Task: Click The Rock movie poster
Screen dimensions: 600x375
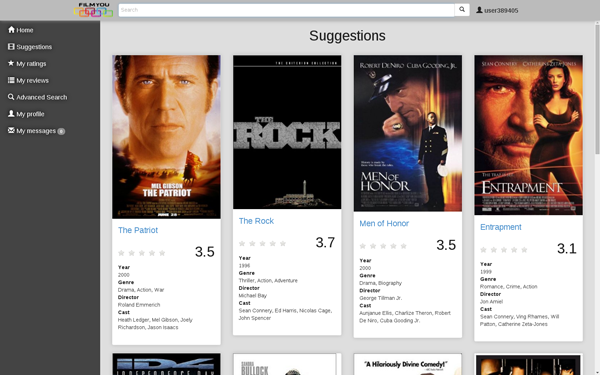Action: 287,132
